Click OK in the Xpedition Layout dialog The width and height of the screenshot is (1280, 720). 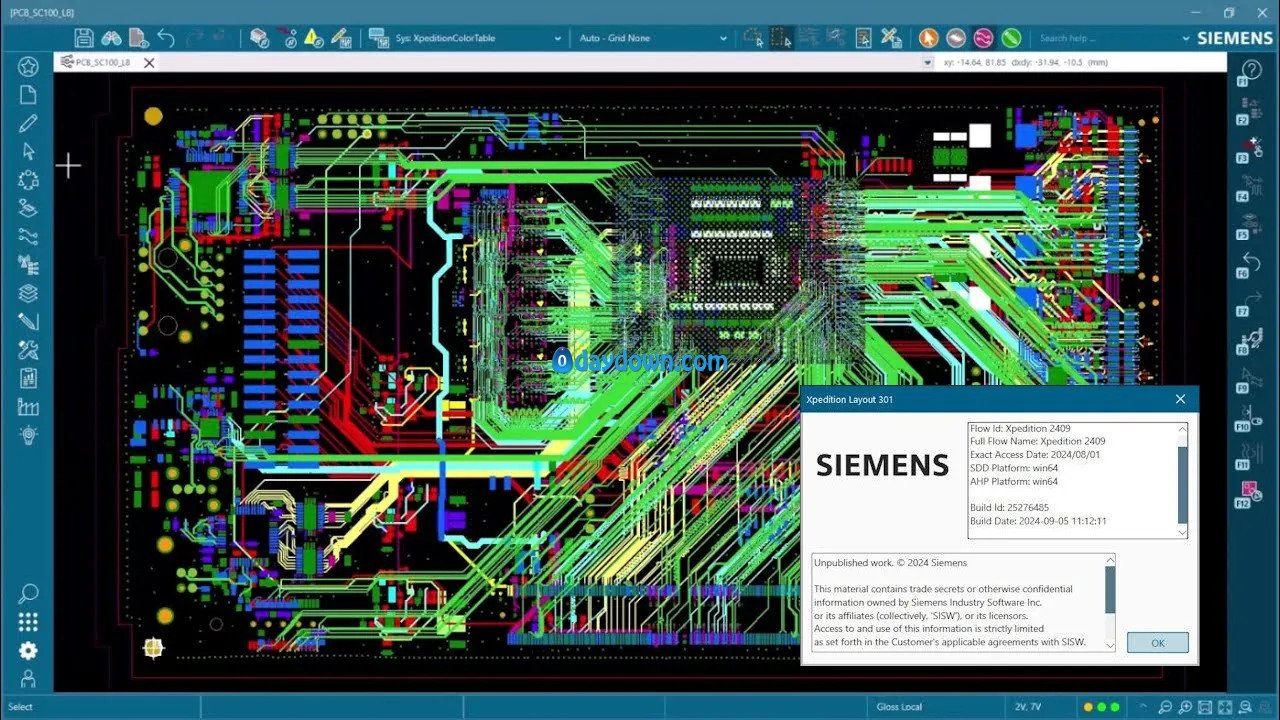click(x=1158, y=642)
